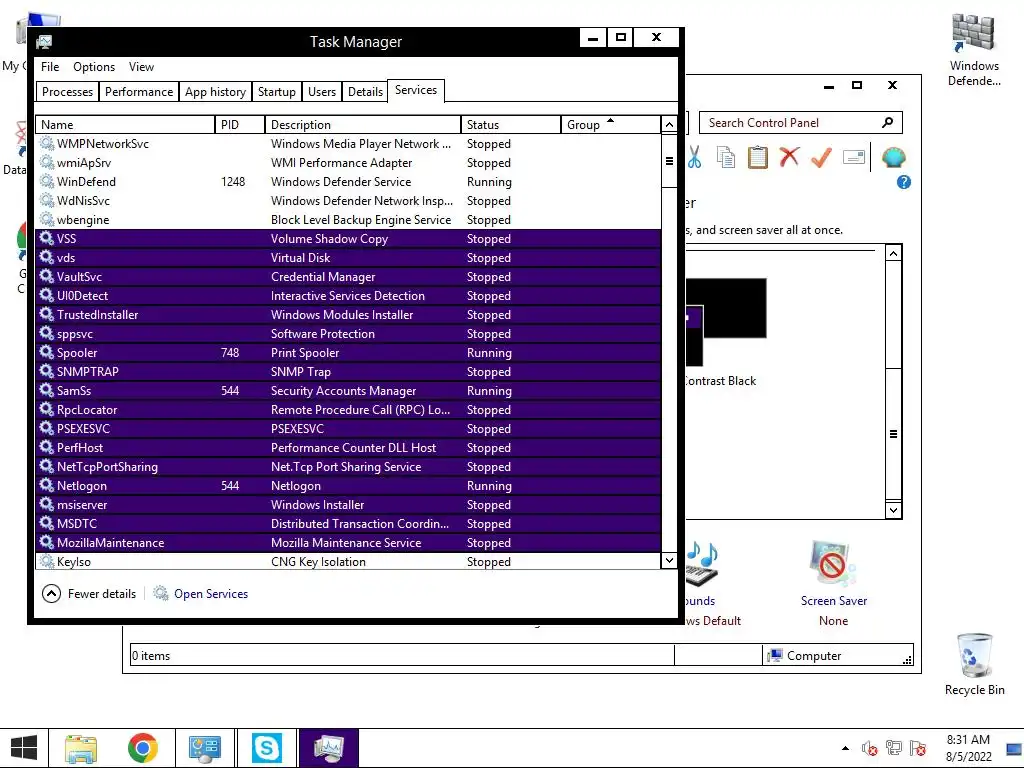Click the search magnifier in Search Control Panel box

888,123
